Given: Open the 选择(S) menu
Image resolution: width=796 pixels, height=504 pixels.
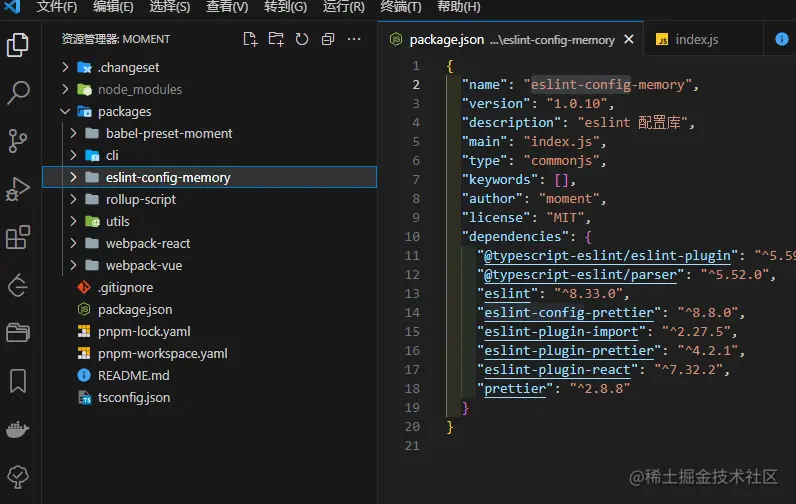Looking at the screenshot, I should pyautogui.click(x=170, y=7).
